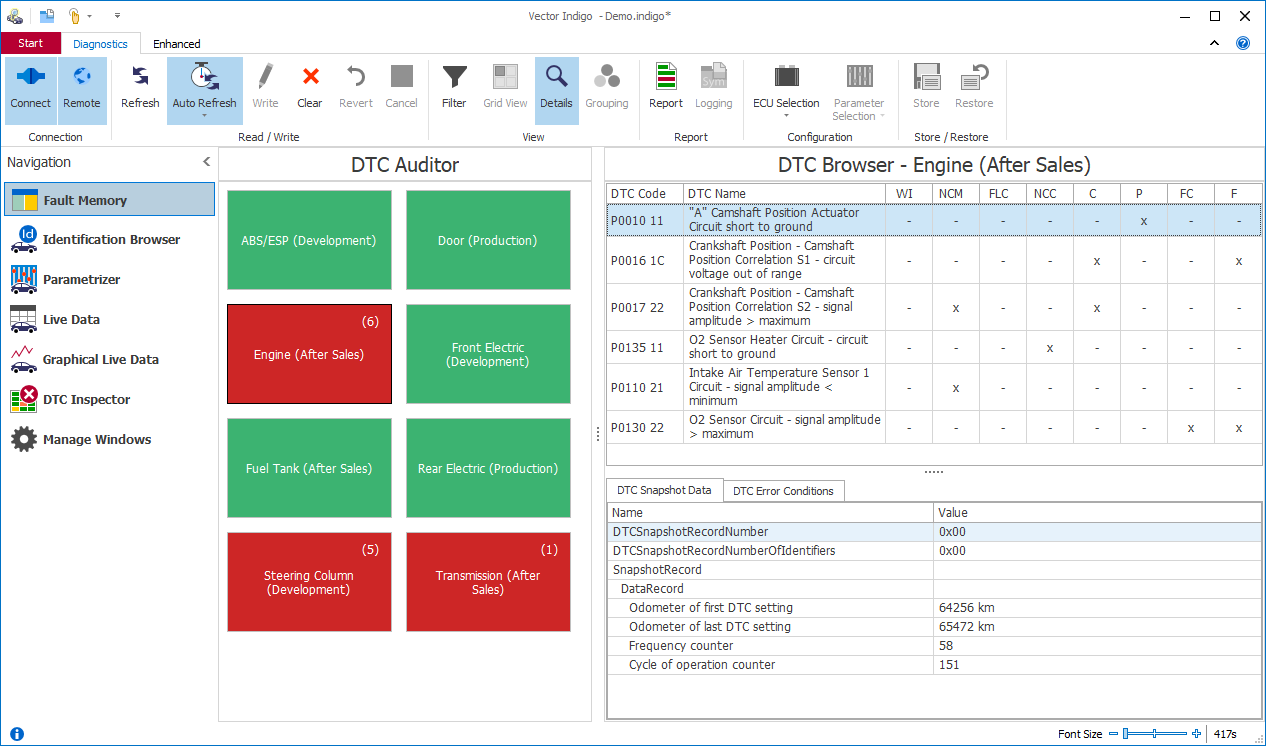This screenshot has width=1266, height=746.
Task: Click the Logging icon
Action: coord(713,77)
